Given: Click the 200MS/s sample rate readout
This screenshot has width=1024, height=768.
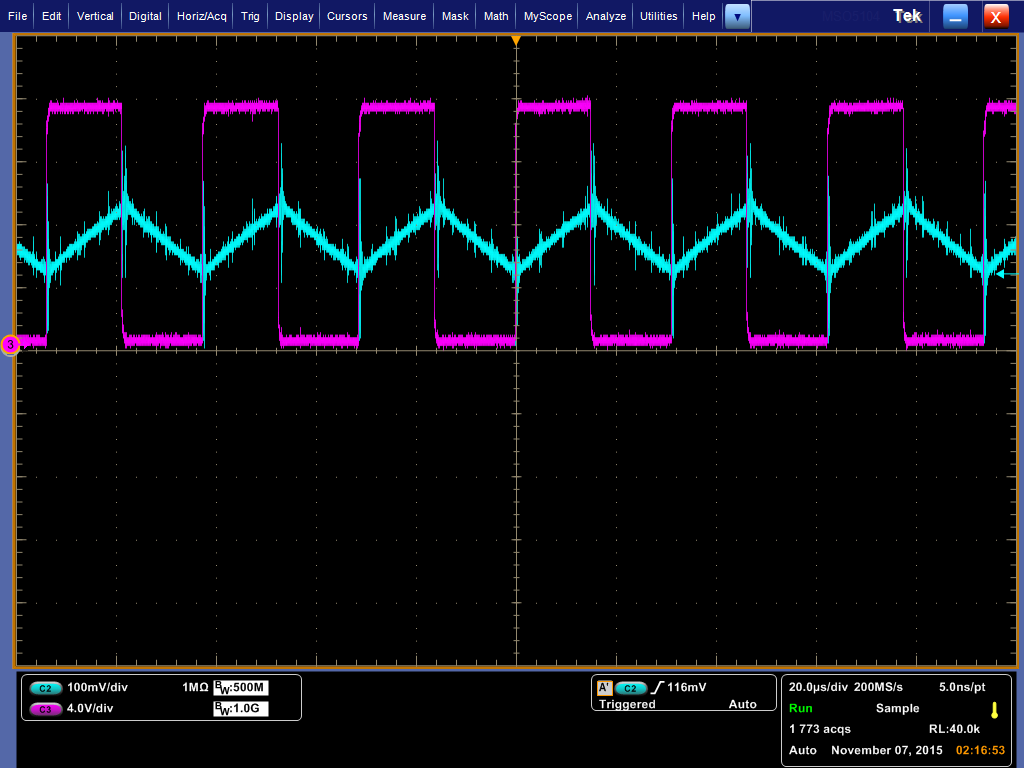Looking at the screenshot, I should (878, 687).
